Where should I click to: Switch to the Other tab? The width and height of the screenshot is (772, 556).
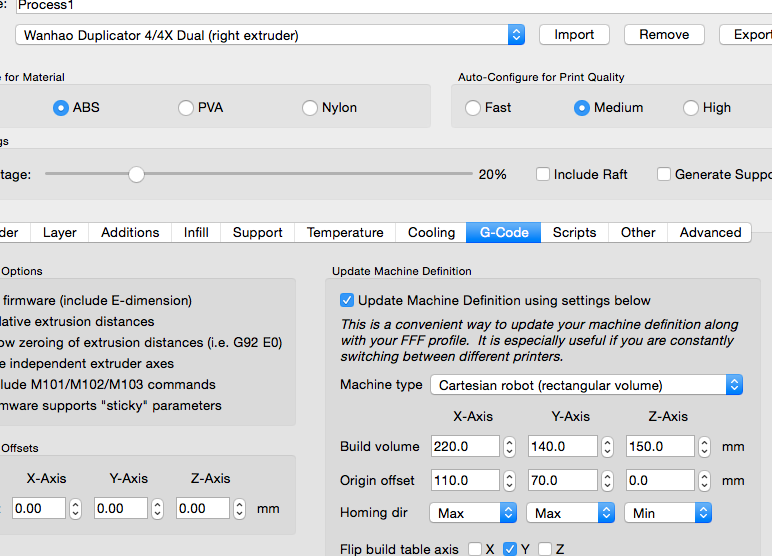638,232
